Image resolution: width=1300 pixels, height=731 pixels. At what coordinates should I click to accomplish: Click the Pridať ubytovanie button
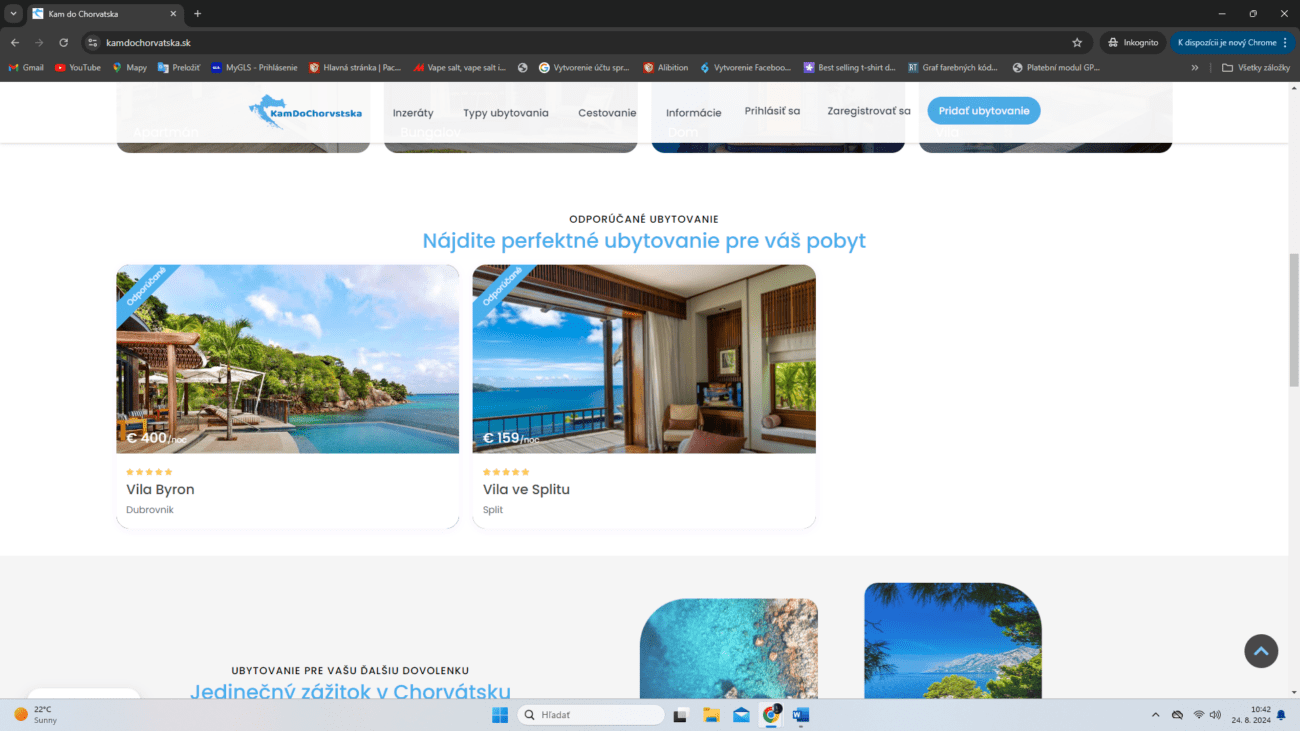984,111
